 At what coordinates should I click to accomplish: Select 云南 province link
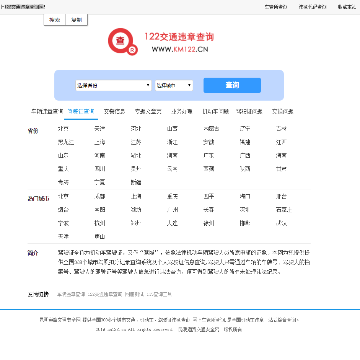coord(172,169)
